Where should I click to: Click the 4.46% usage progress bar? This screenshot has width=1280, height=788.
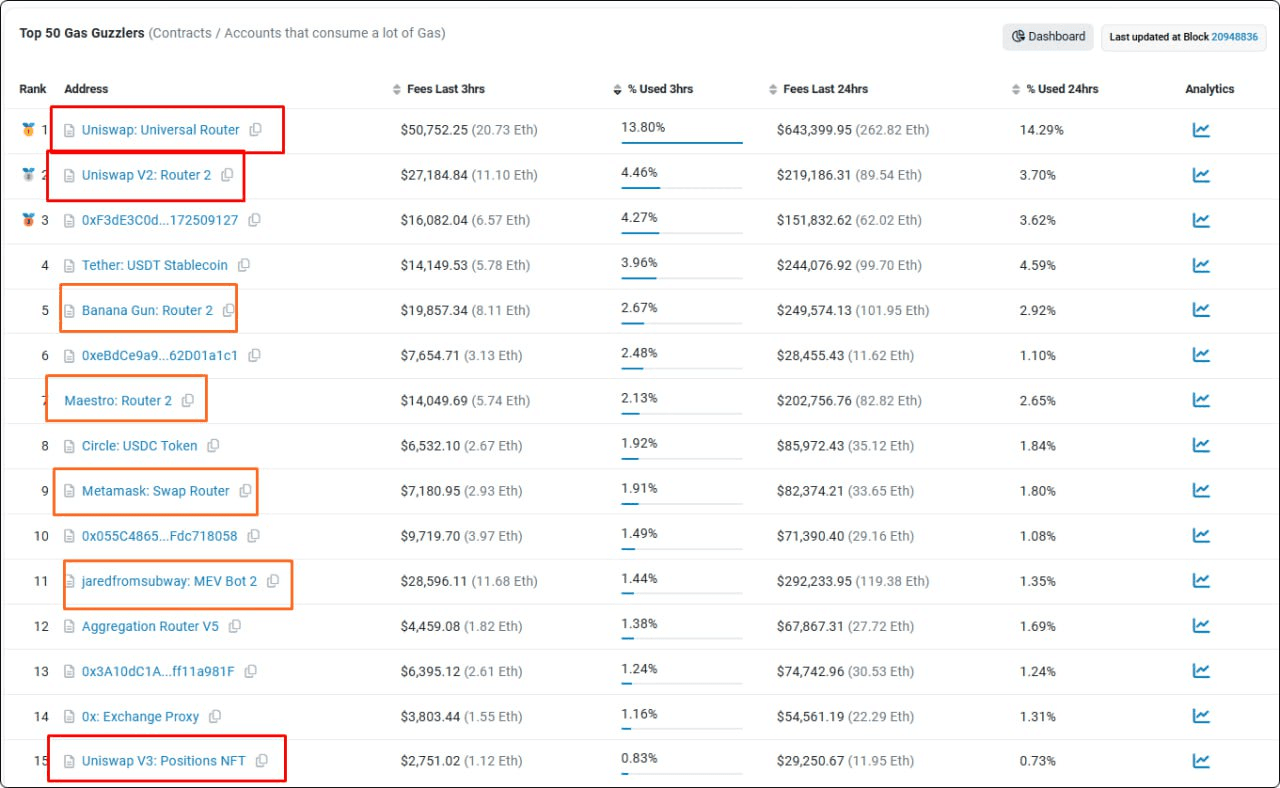[682, 188]
